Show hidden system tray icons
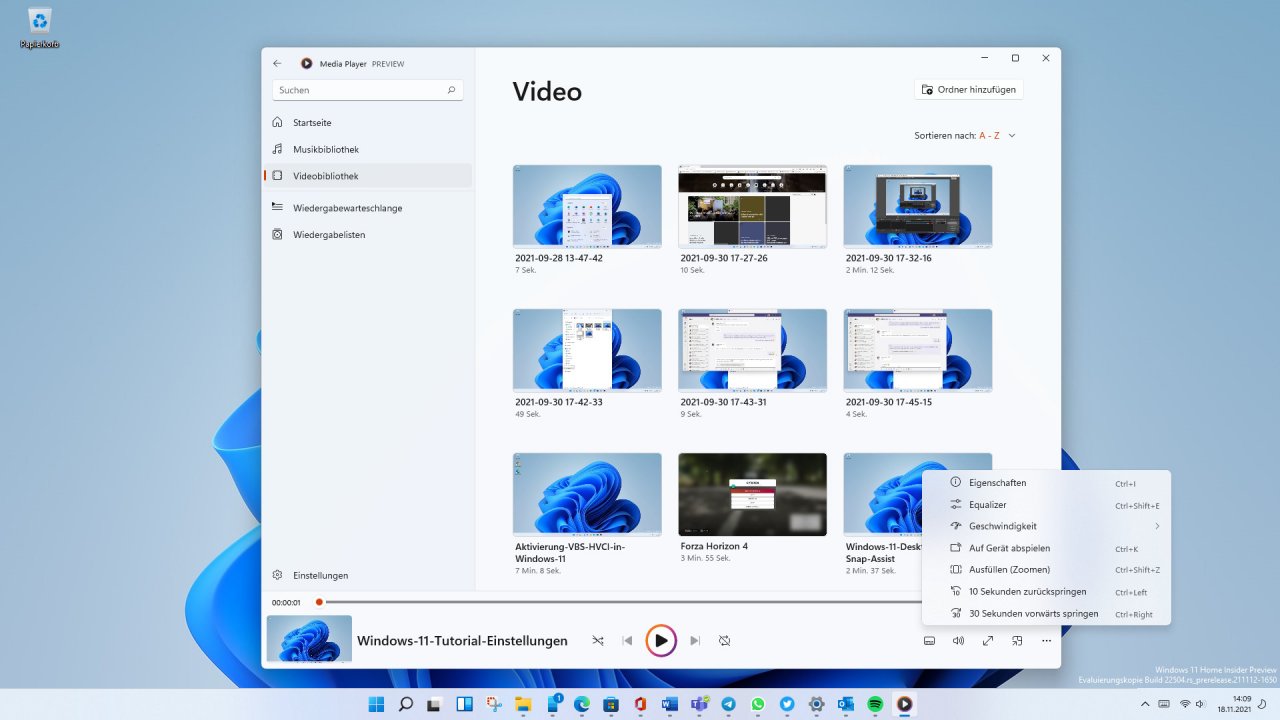The height and width of the screenshot is (720, 1280). (1145, 704)
